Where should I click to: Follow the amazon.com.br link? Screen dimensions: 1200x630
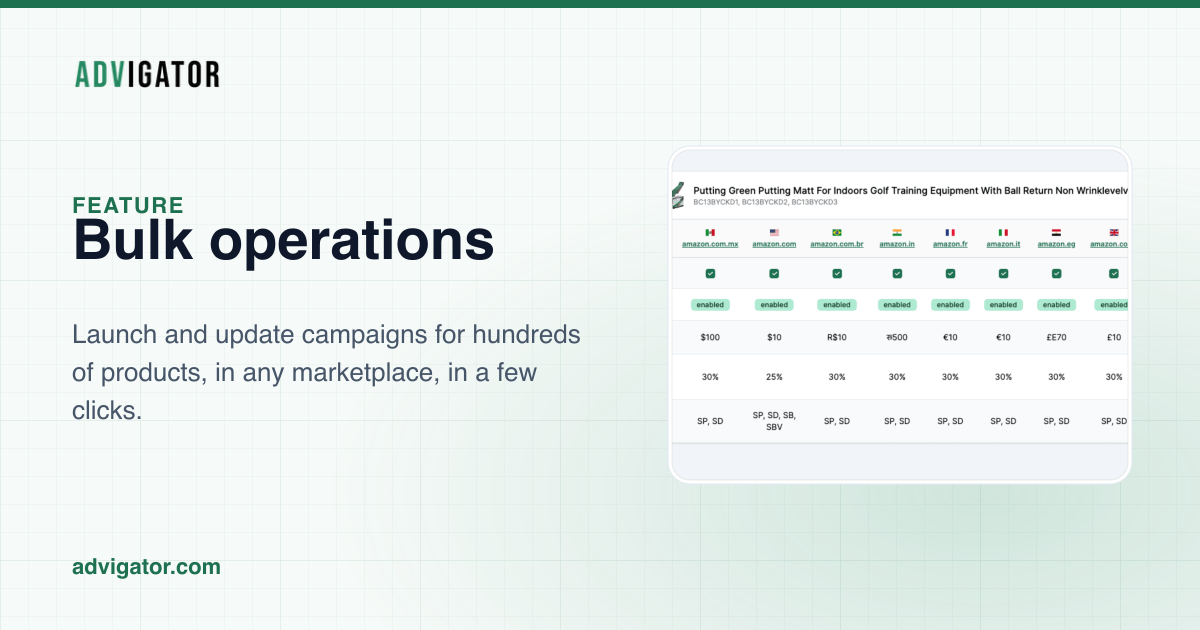click(837, 244)
